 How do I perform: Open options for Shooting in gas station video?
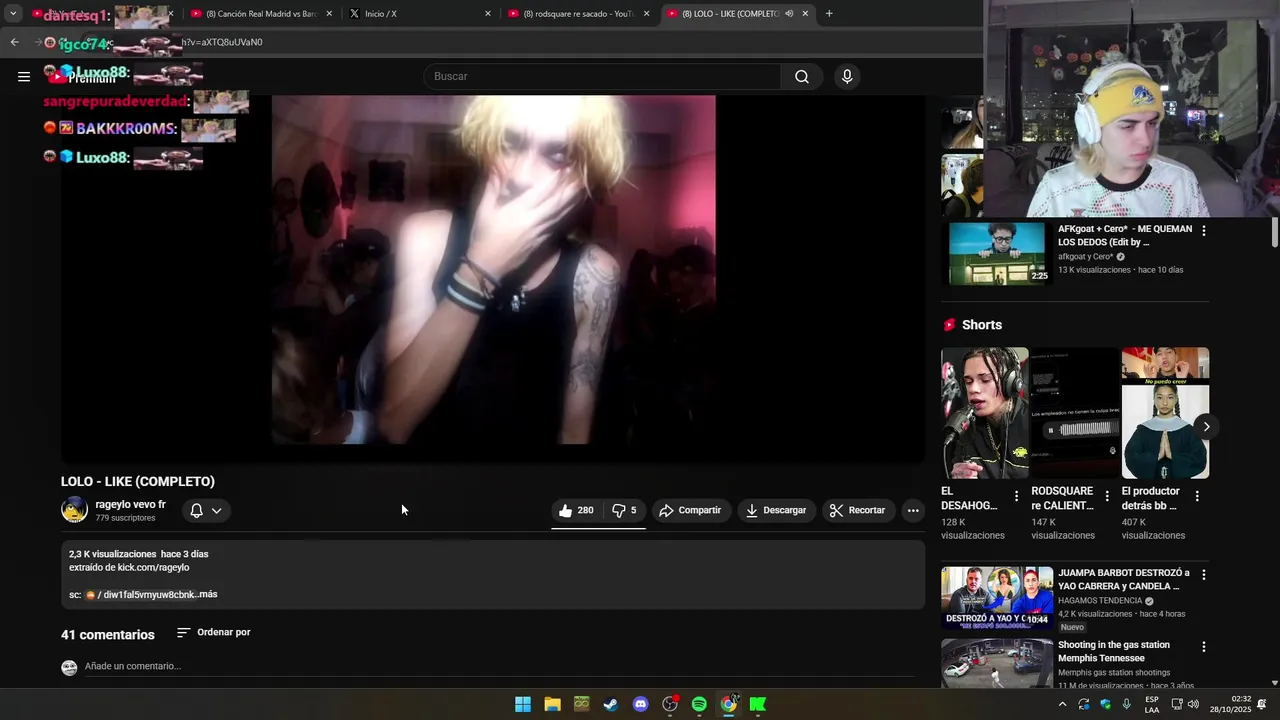[1204, 647]
